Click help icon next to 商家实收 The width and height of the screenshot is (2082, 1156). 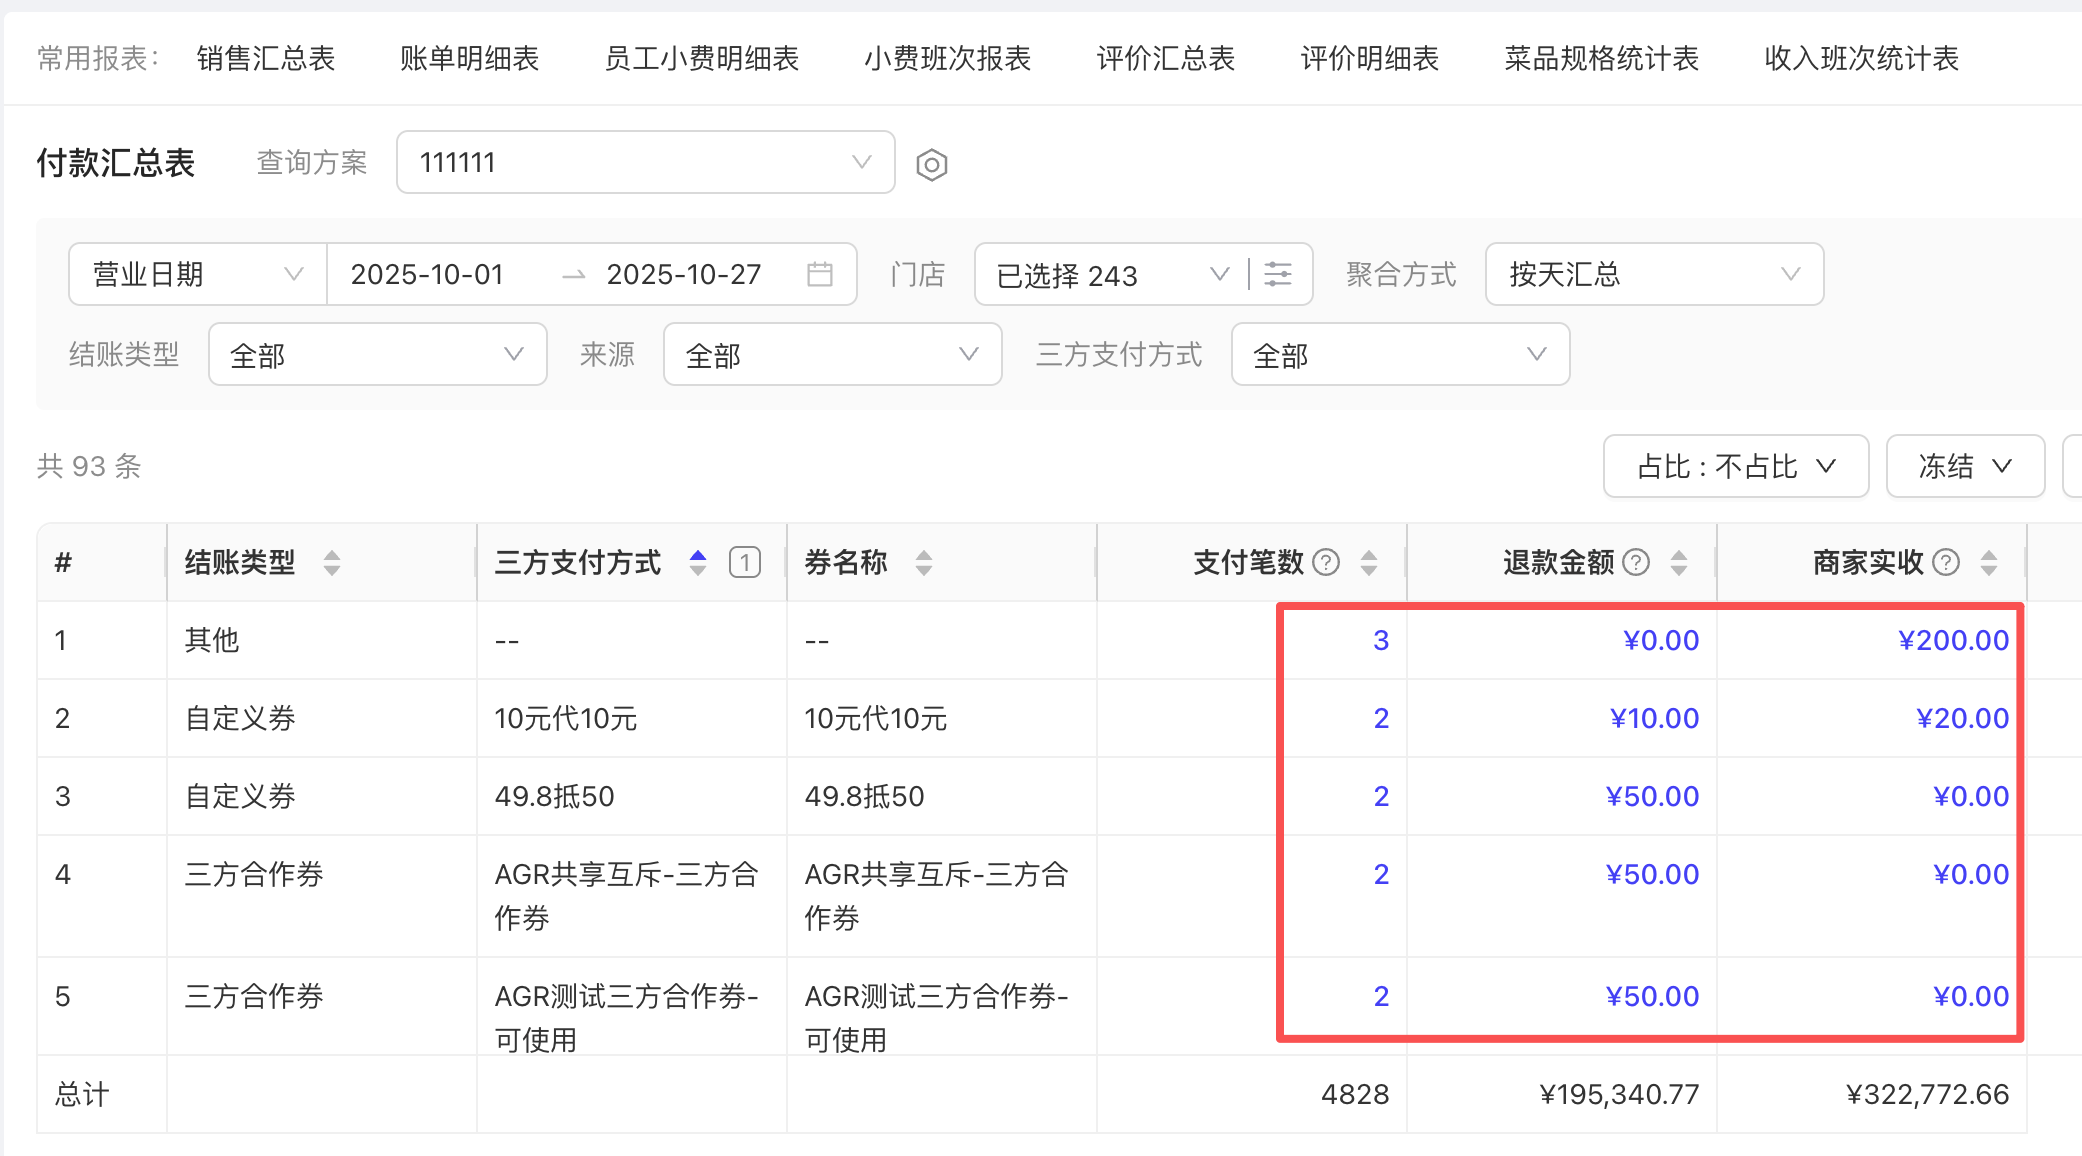pyautogui.click(x=1946, y=562)
